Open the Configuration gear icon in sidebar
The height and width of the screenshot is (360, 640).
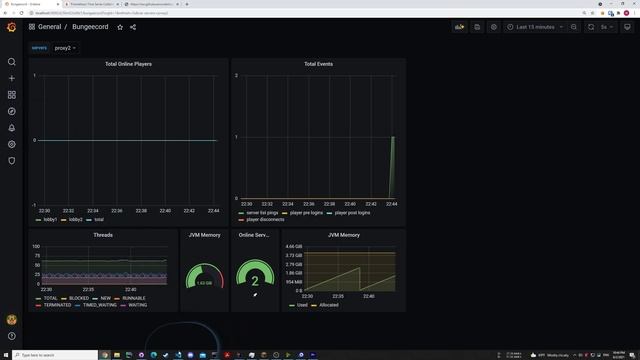coord(11,144)
